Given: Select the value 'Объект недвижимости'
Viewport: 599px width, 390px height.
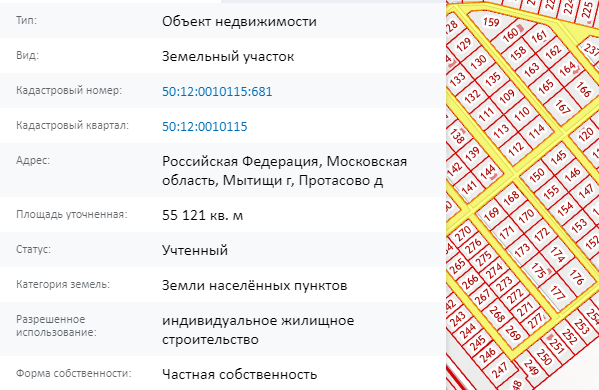Looking at the screenshot, I should click(239, 21).
